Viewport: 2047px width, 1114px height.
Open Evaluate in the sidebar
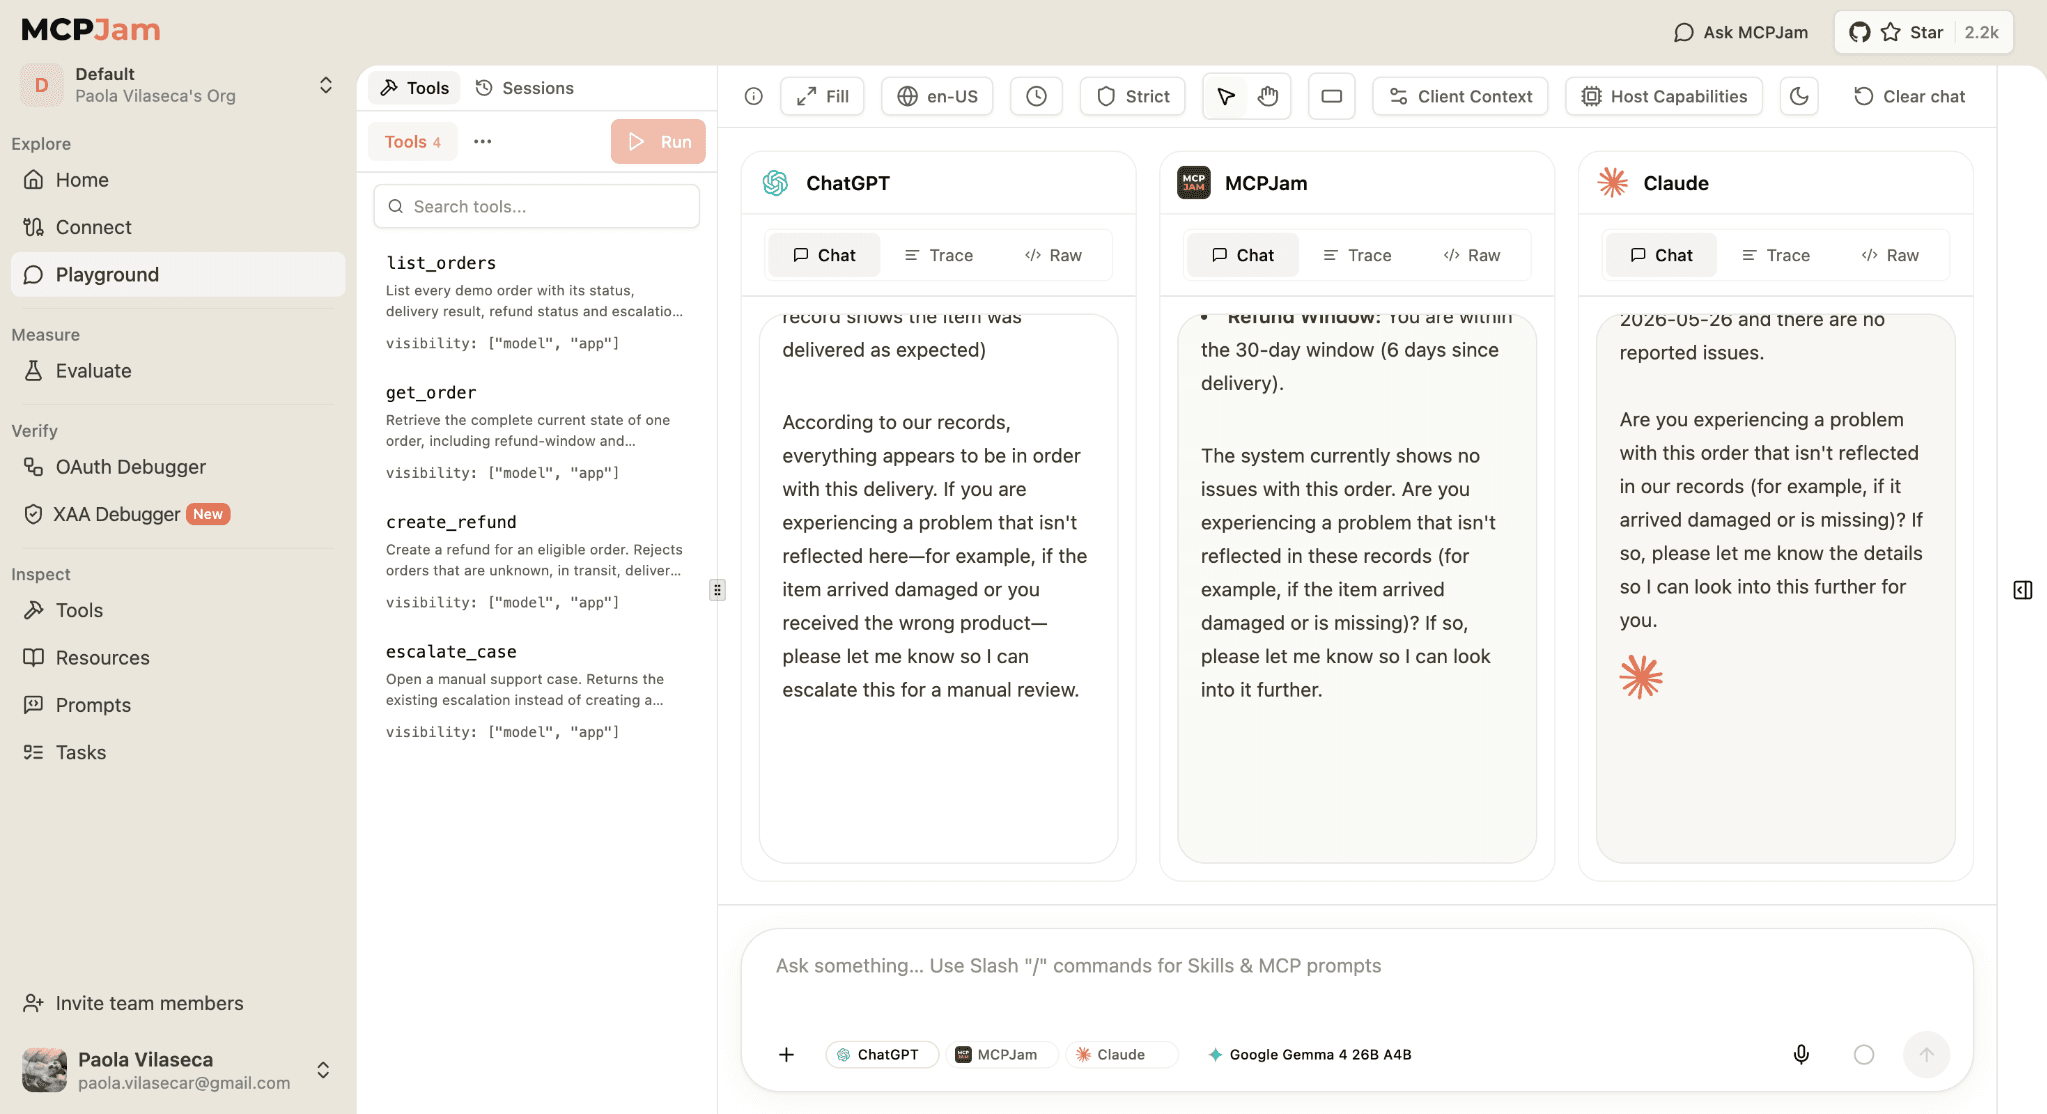178,371
